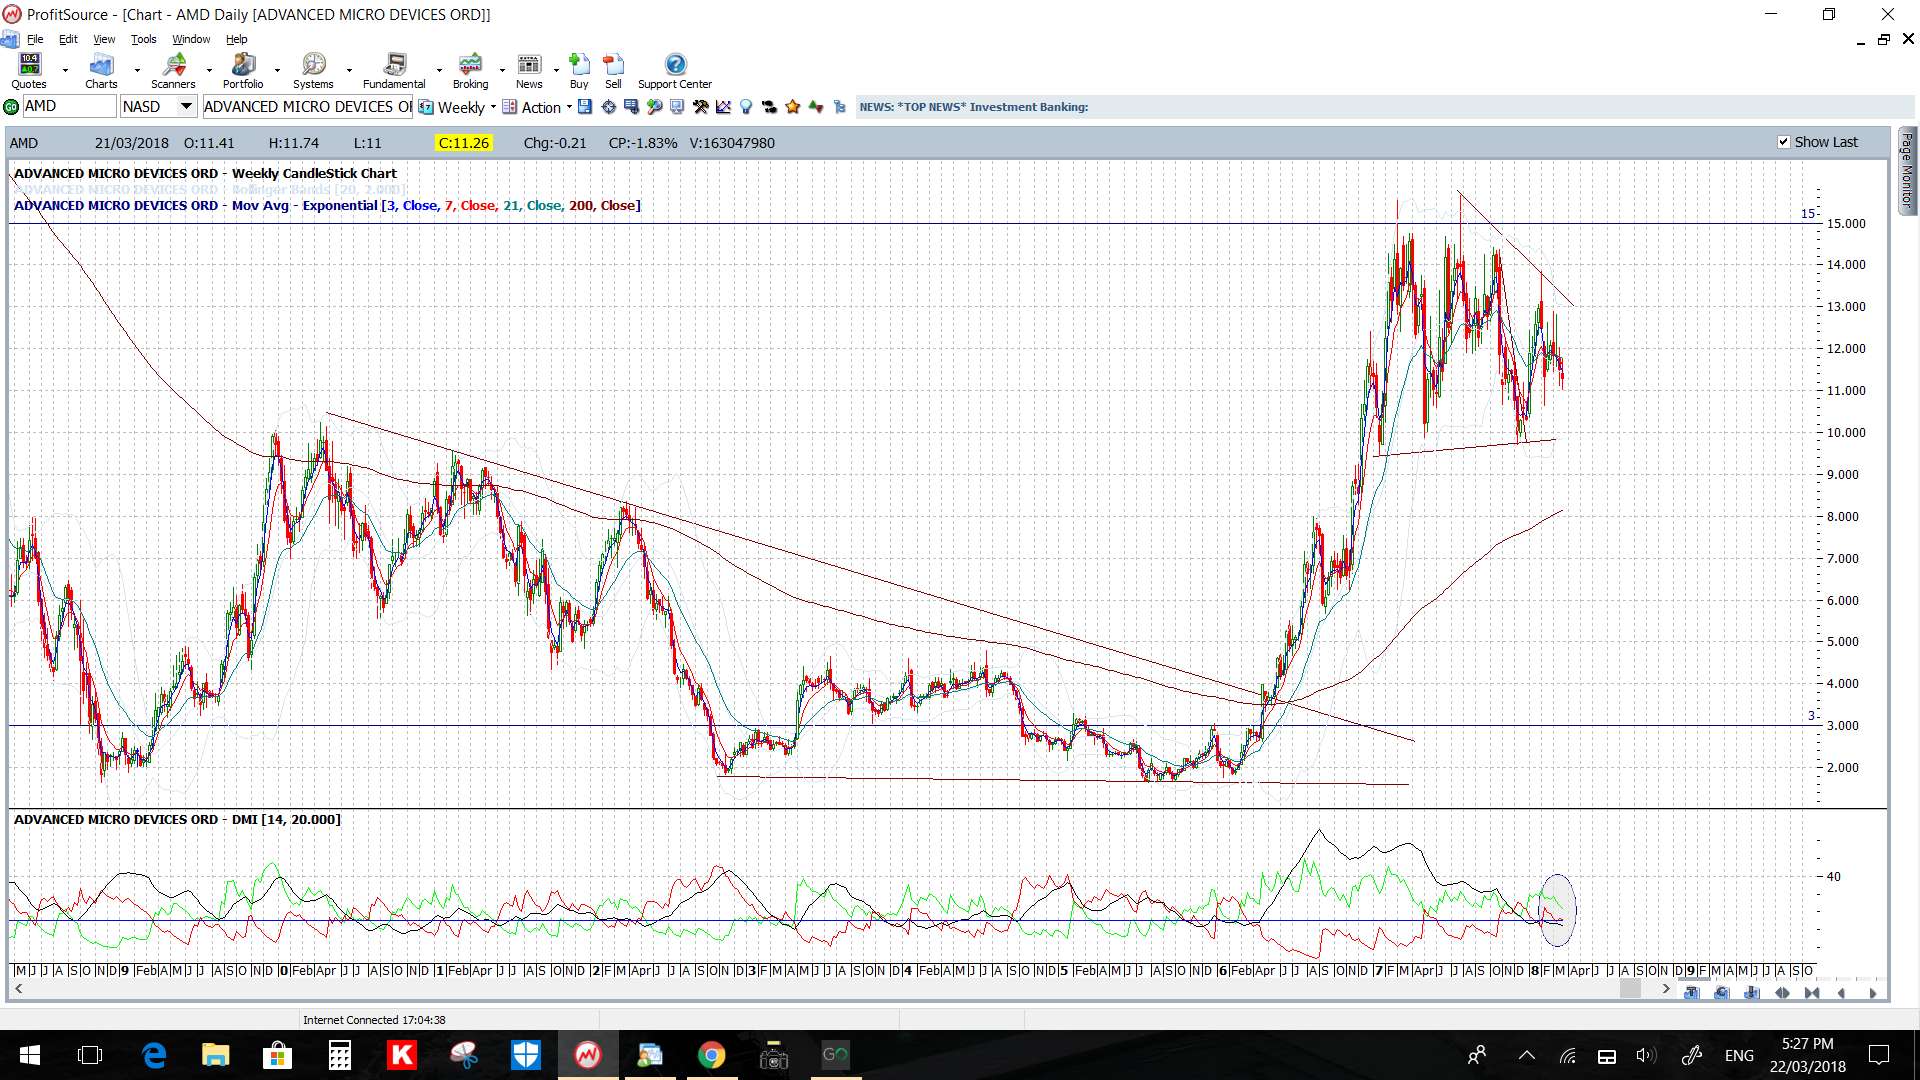
Task: Launch the Scanners tool
Action: coord(173,71)
